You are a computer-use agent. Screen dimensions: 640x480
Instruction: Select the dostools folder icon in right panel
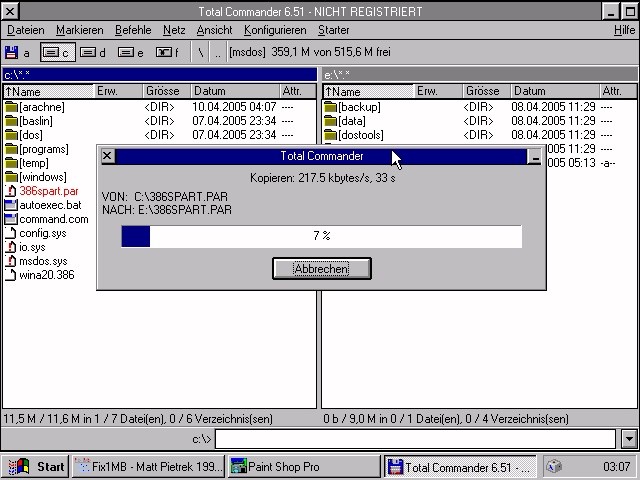coord(330,135)
